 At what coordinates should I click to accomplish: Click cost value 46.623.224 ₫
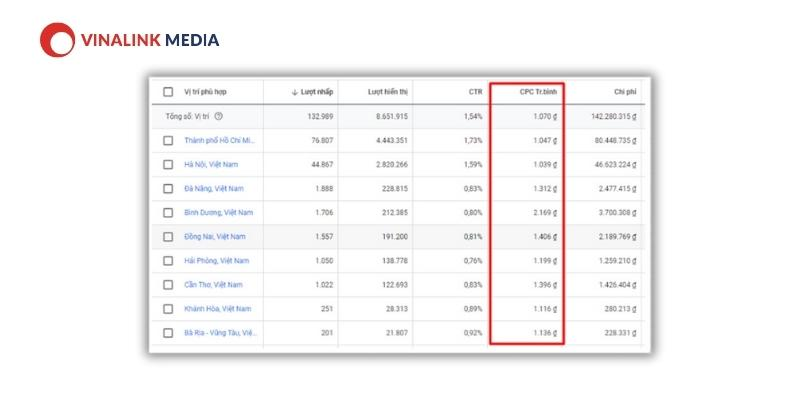(616, 164)
